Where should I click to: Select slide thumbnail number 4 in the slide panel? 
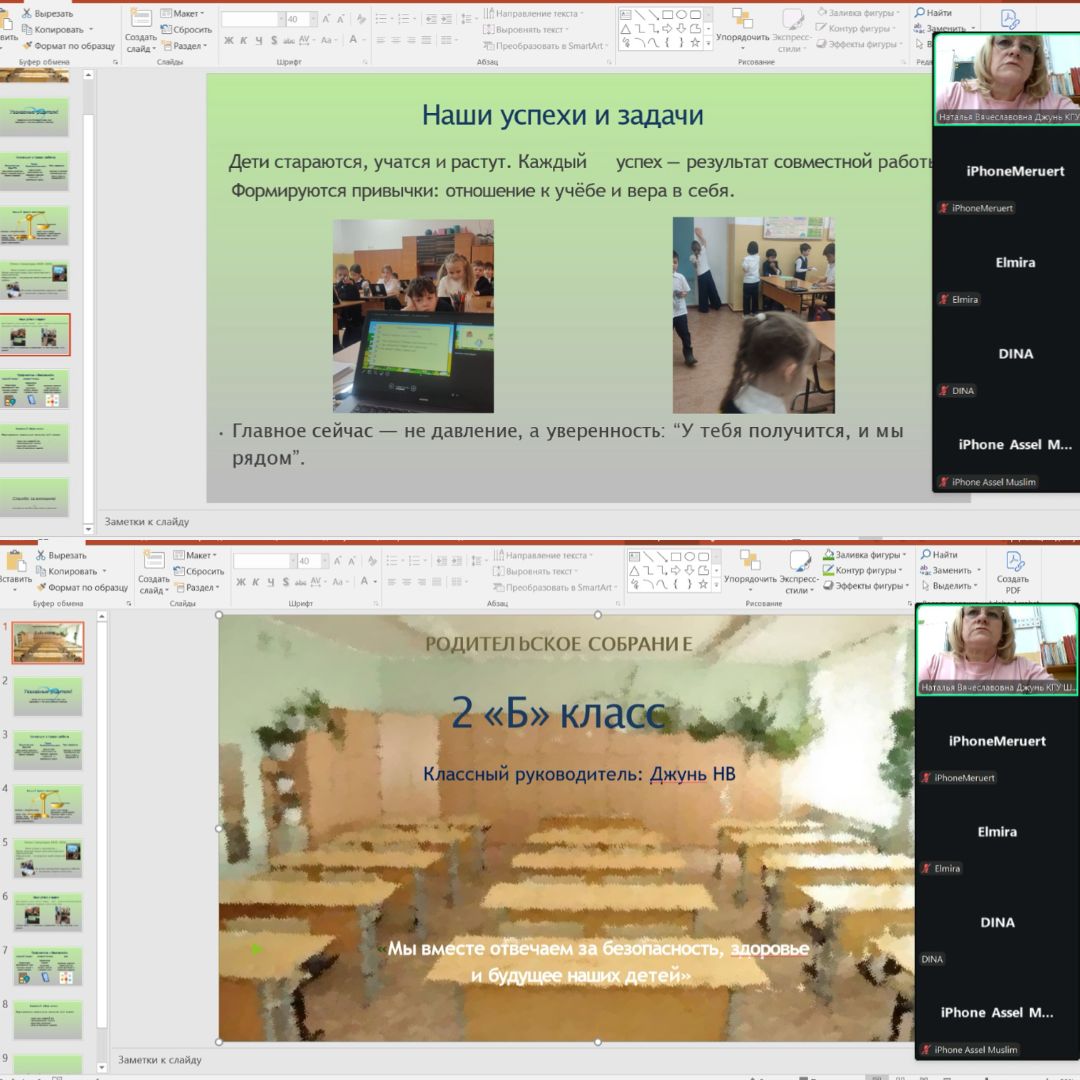(48, 804)
